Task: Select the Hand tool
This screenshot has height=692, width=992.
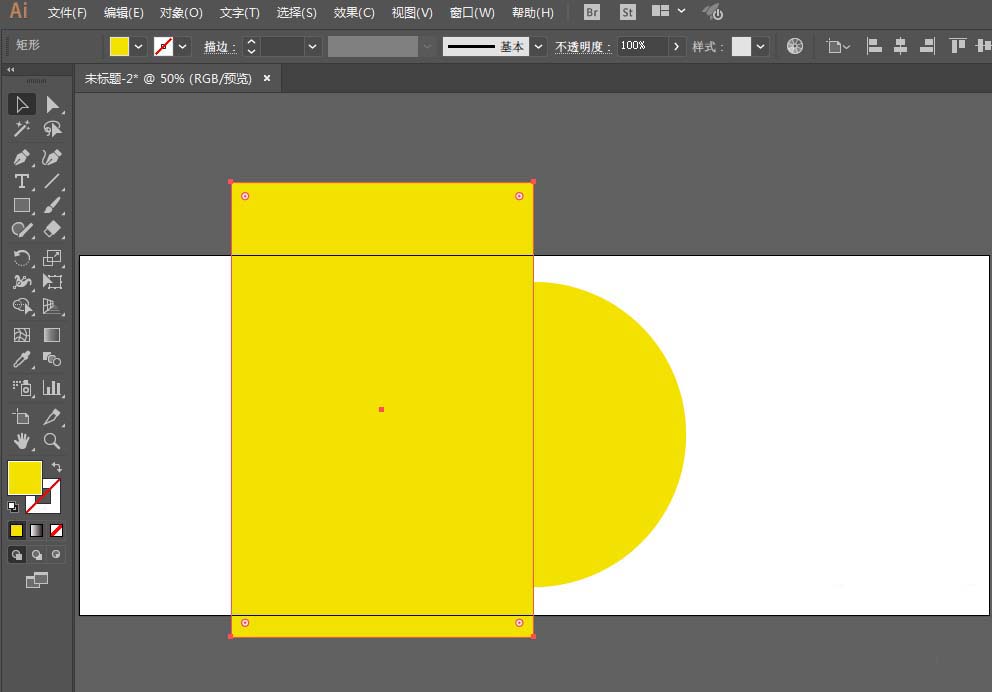Action: click(x=22, y=441)
